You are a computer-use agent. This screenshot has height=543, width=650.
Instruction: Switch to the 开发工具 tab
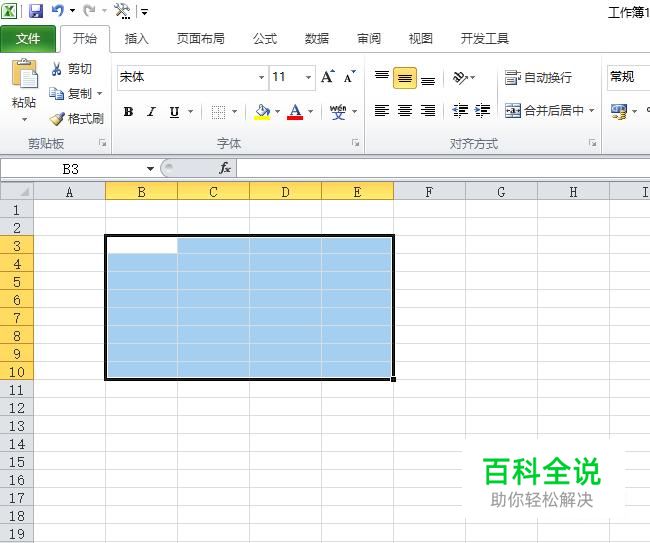(485, 39)
